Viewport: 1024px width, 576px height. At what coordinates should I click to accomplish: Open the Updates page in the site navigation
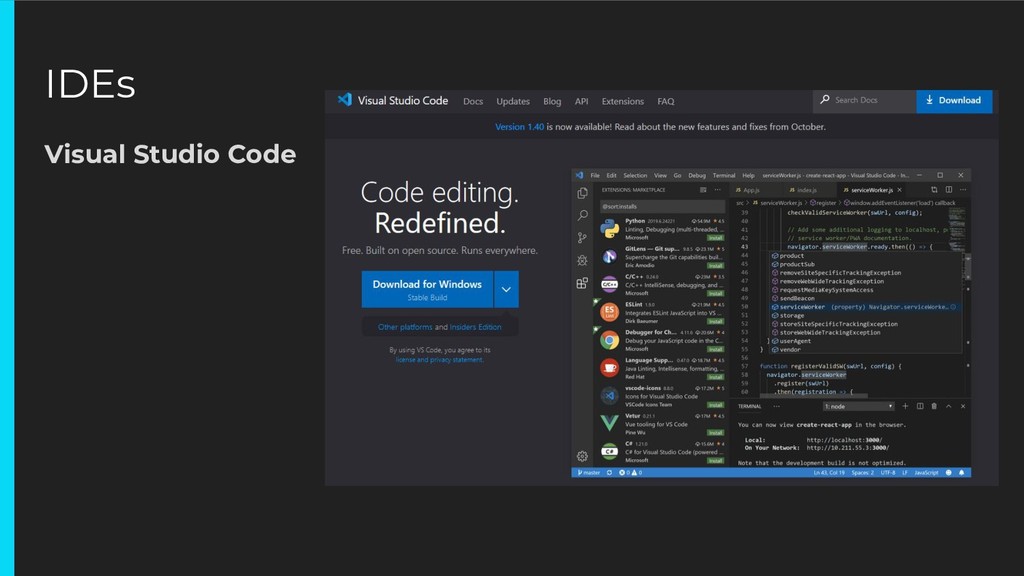[x=513, y=101]
